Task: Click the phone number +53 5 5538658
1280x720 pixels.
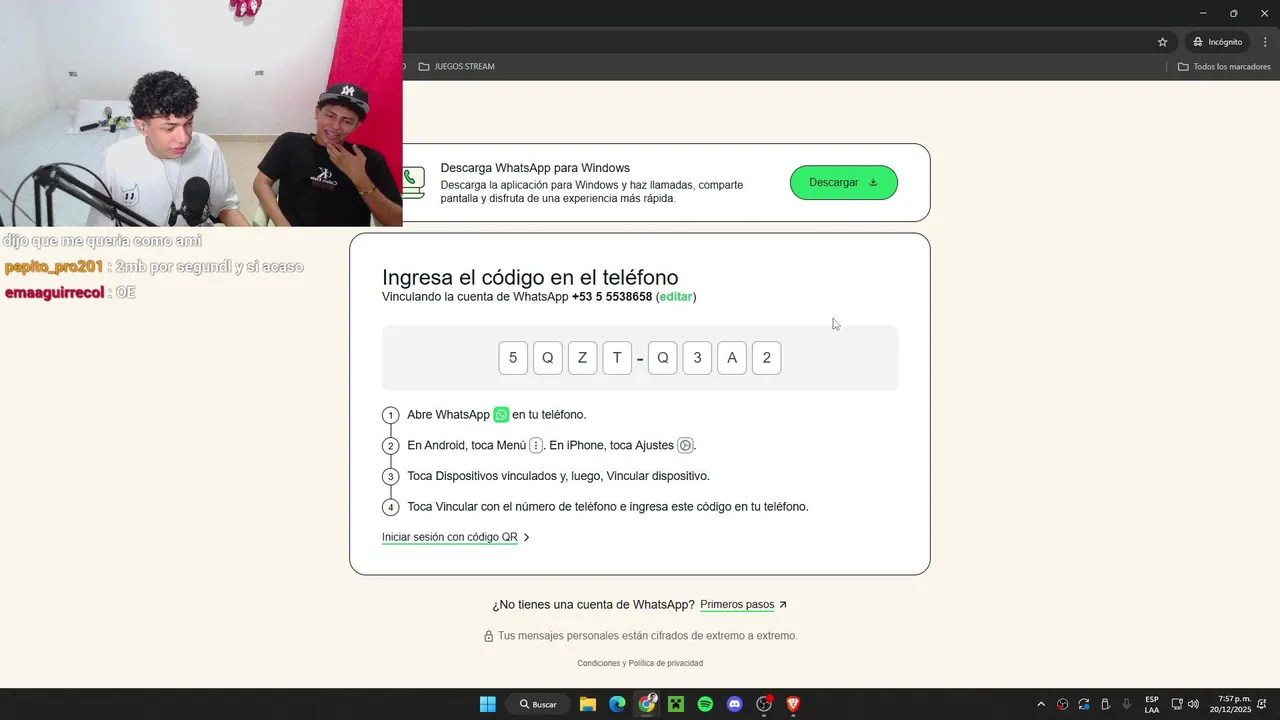Action: 612,297
